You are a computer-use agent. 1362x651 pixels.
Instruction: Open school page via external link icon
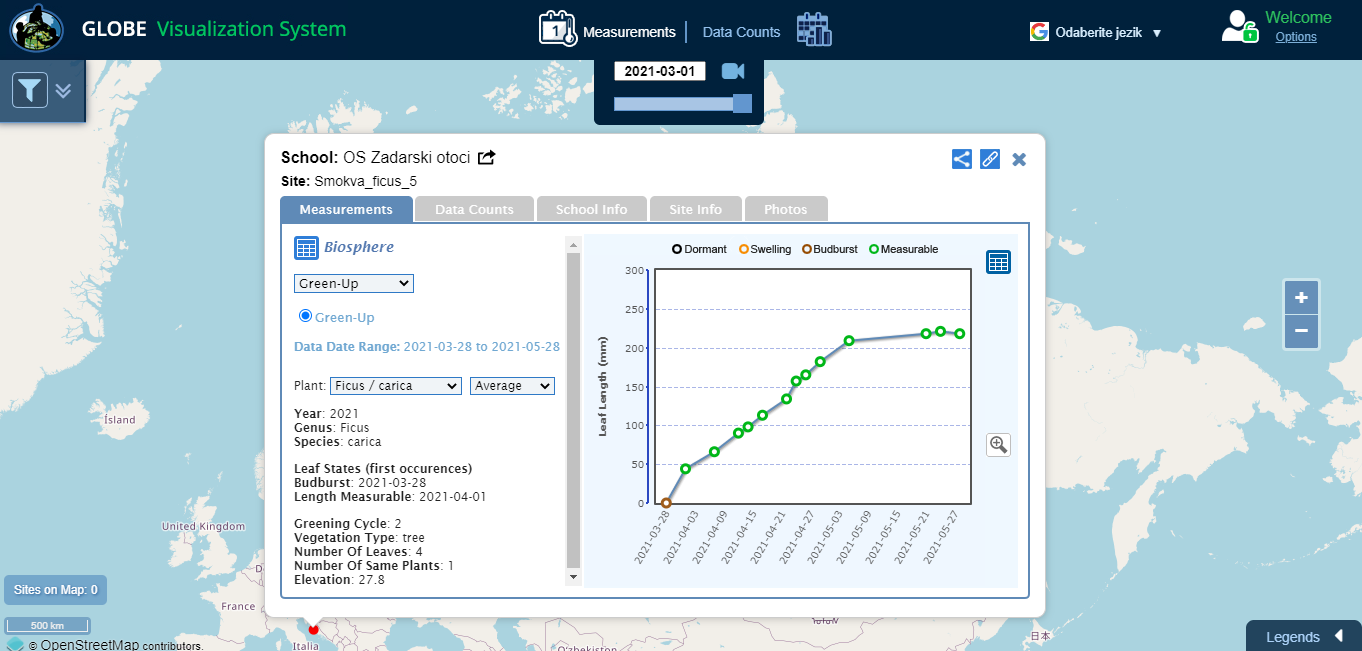coord(487,157)
